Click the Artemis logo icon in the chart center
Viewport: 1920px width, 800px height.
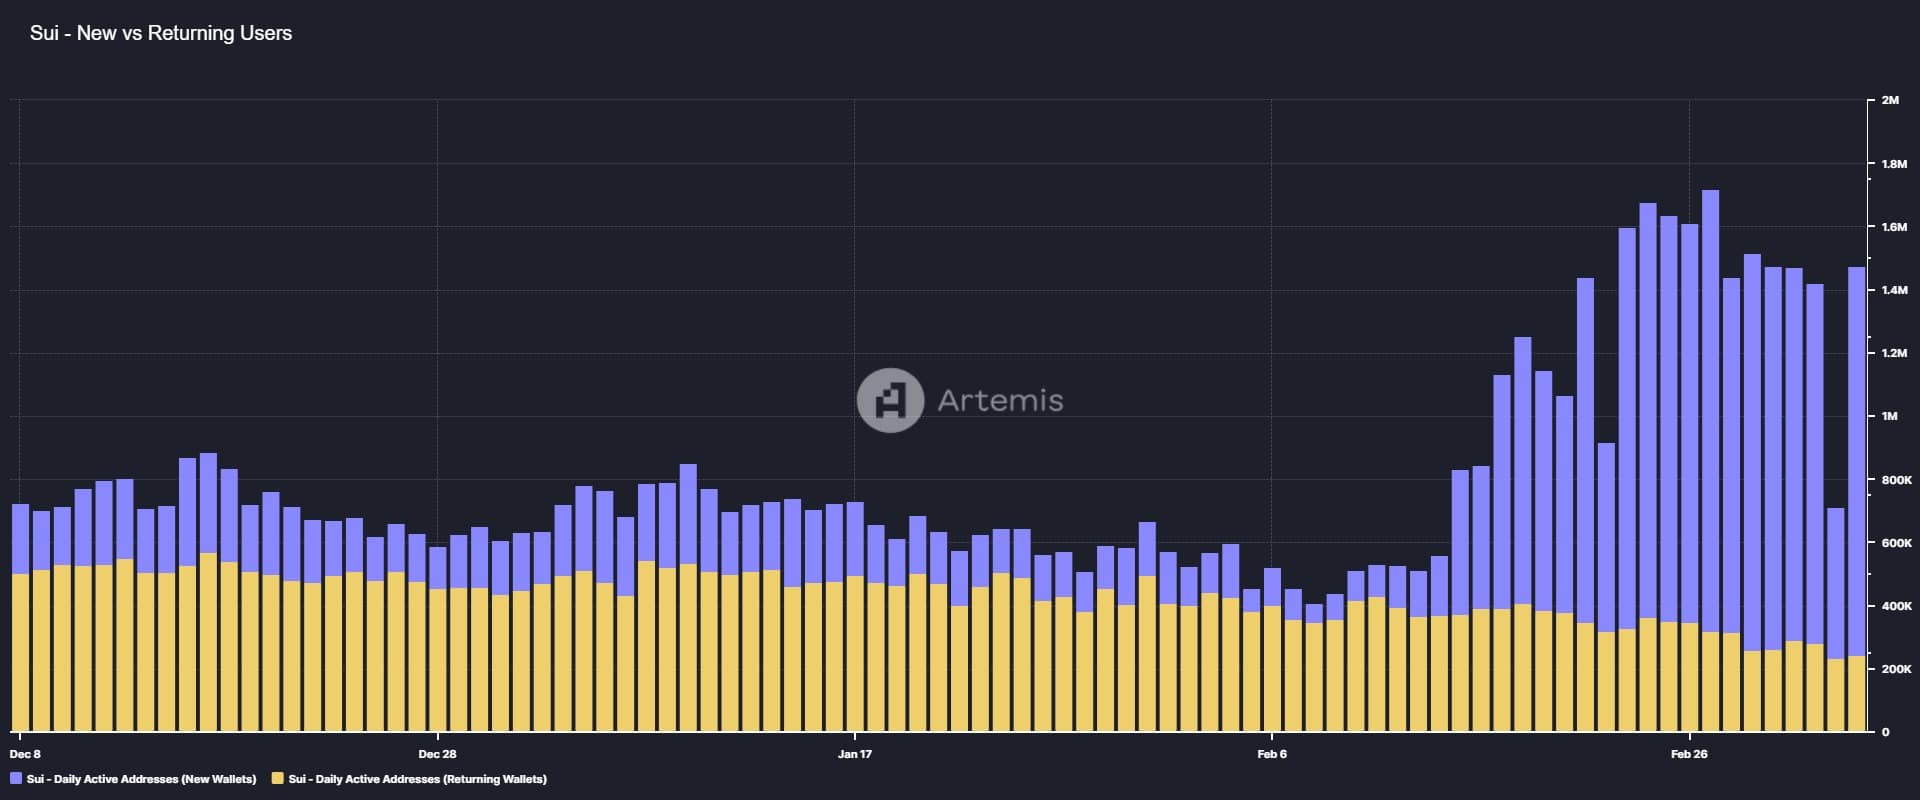coord(890,400)
